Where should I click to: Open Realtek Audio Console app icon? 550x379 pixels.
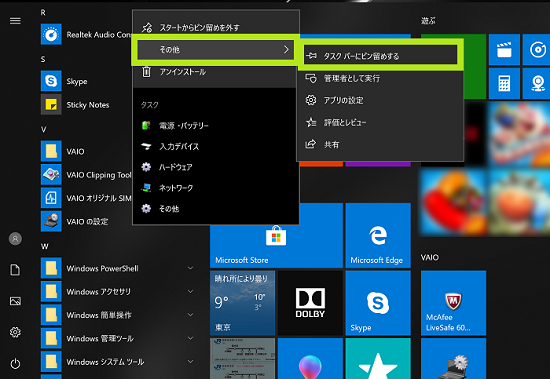pyautogui.click(x=51, y=34)
